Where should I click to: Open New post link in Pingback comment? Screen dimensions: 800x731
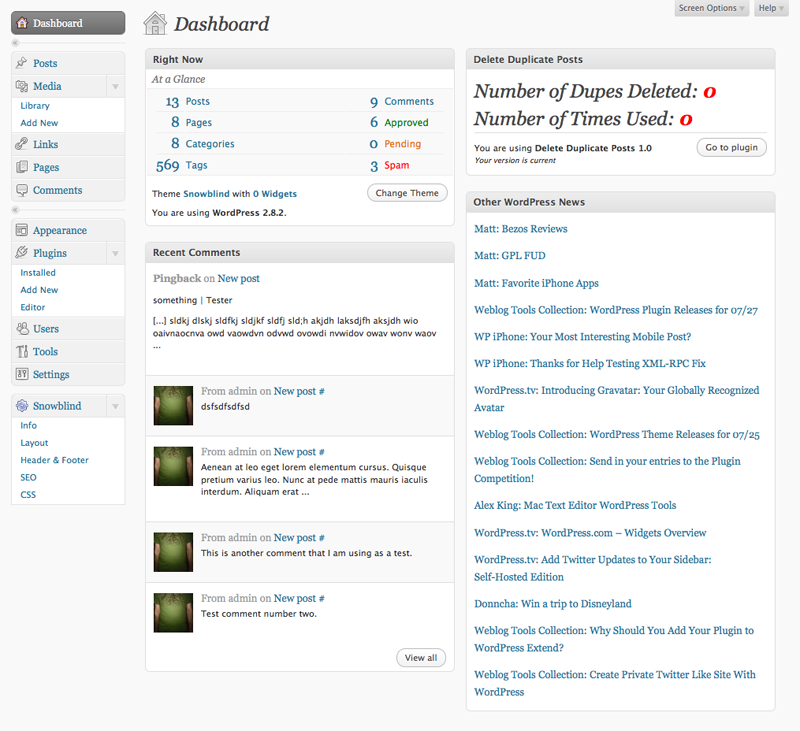click(x=238, y=279)
